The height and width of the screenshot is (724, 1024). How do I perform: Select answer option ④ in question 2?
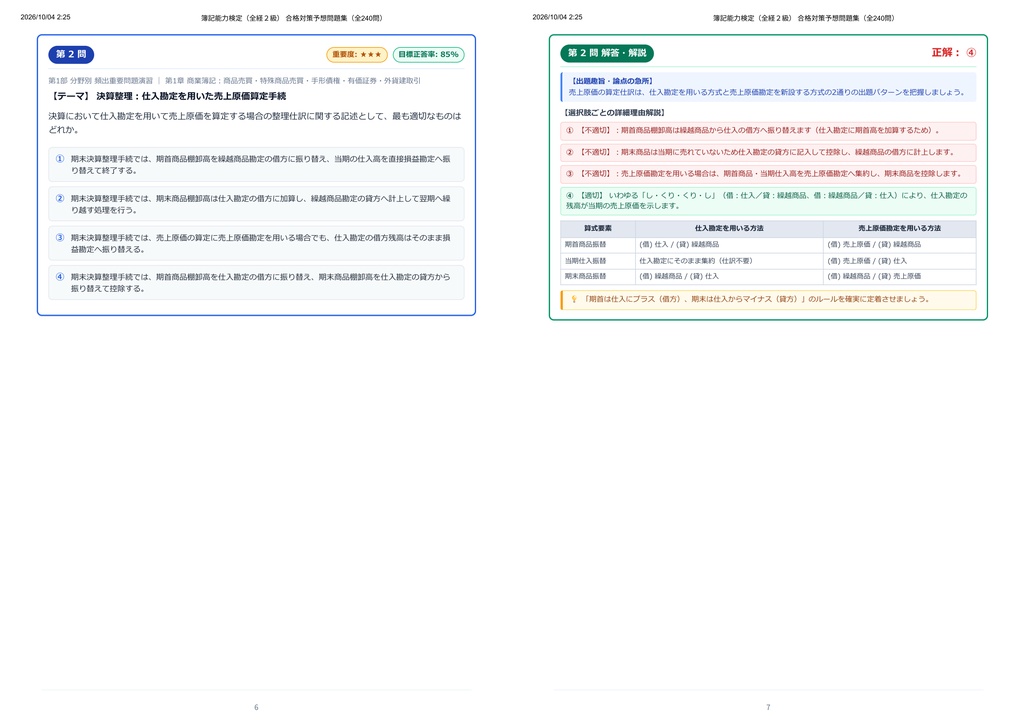(x=256, y=282)
